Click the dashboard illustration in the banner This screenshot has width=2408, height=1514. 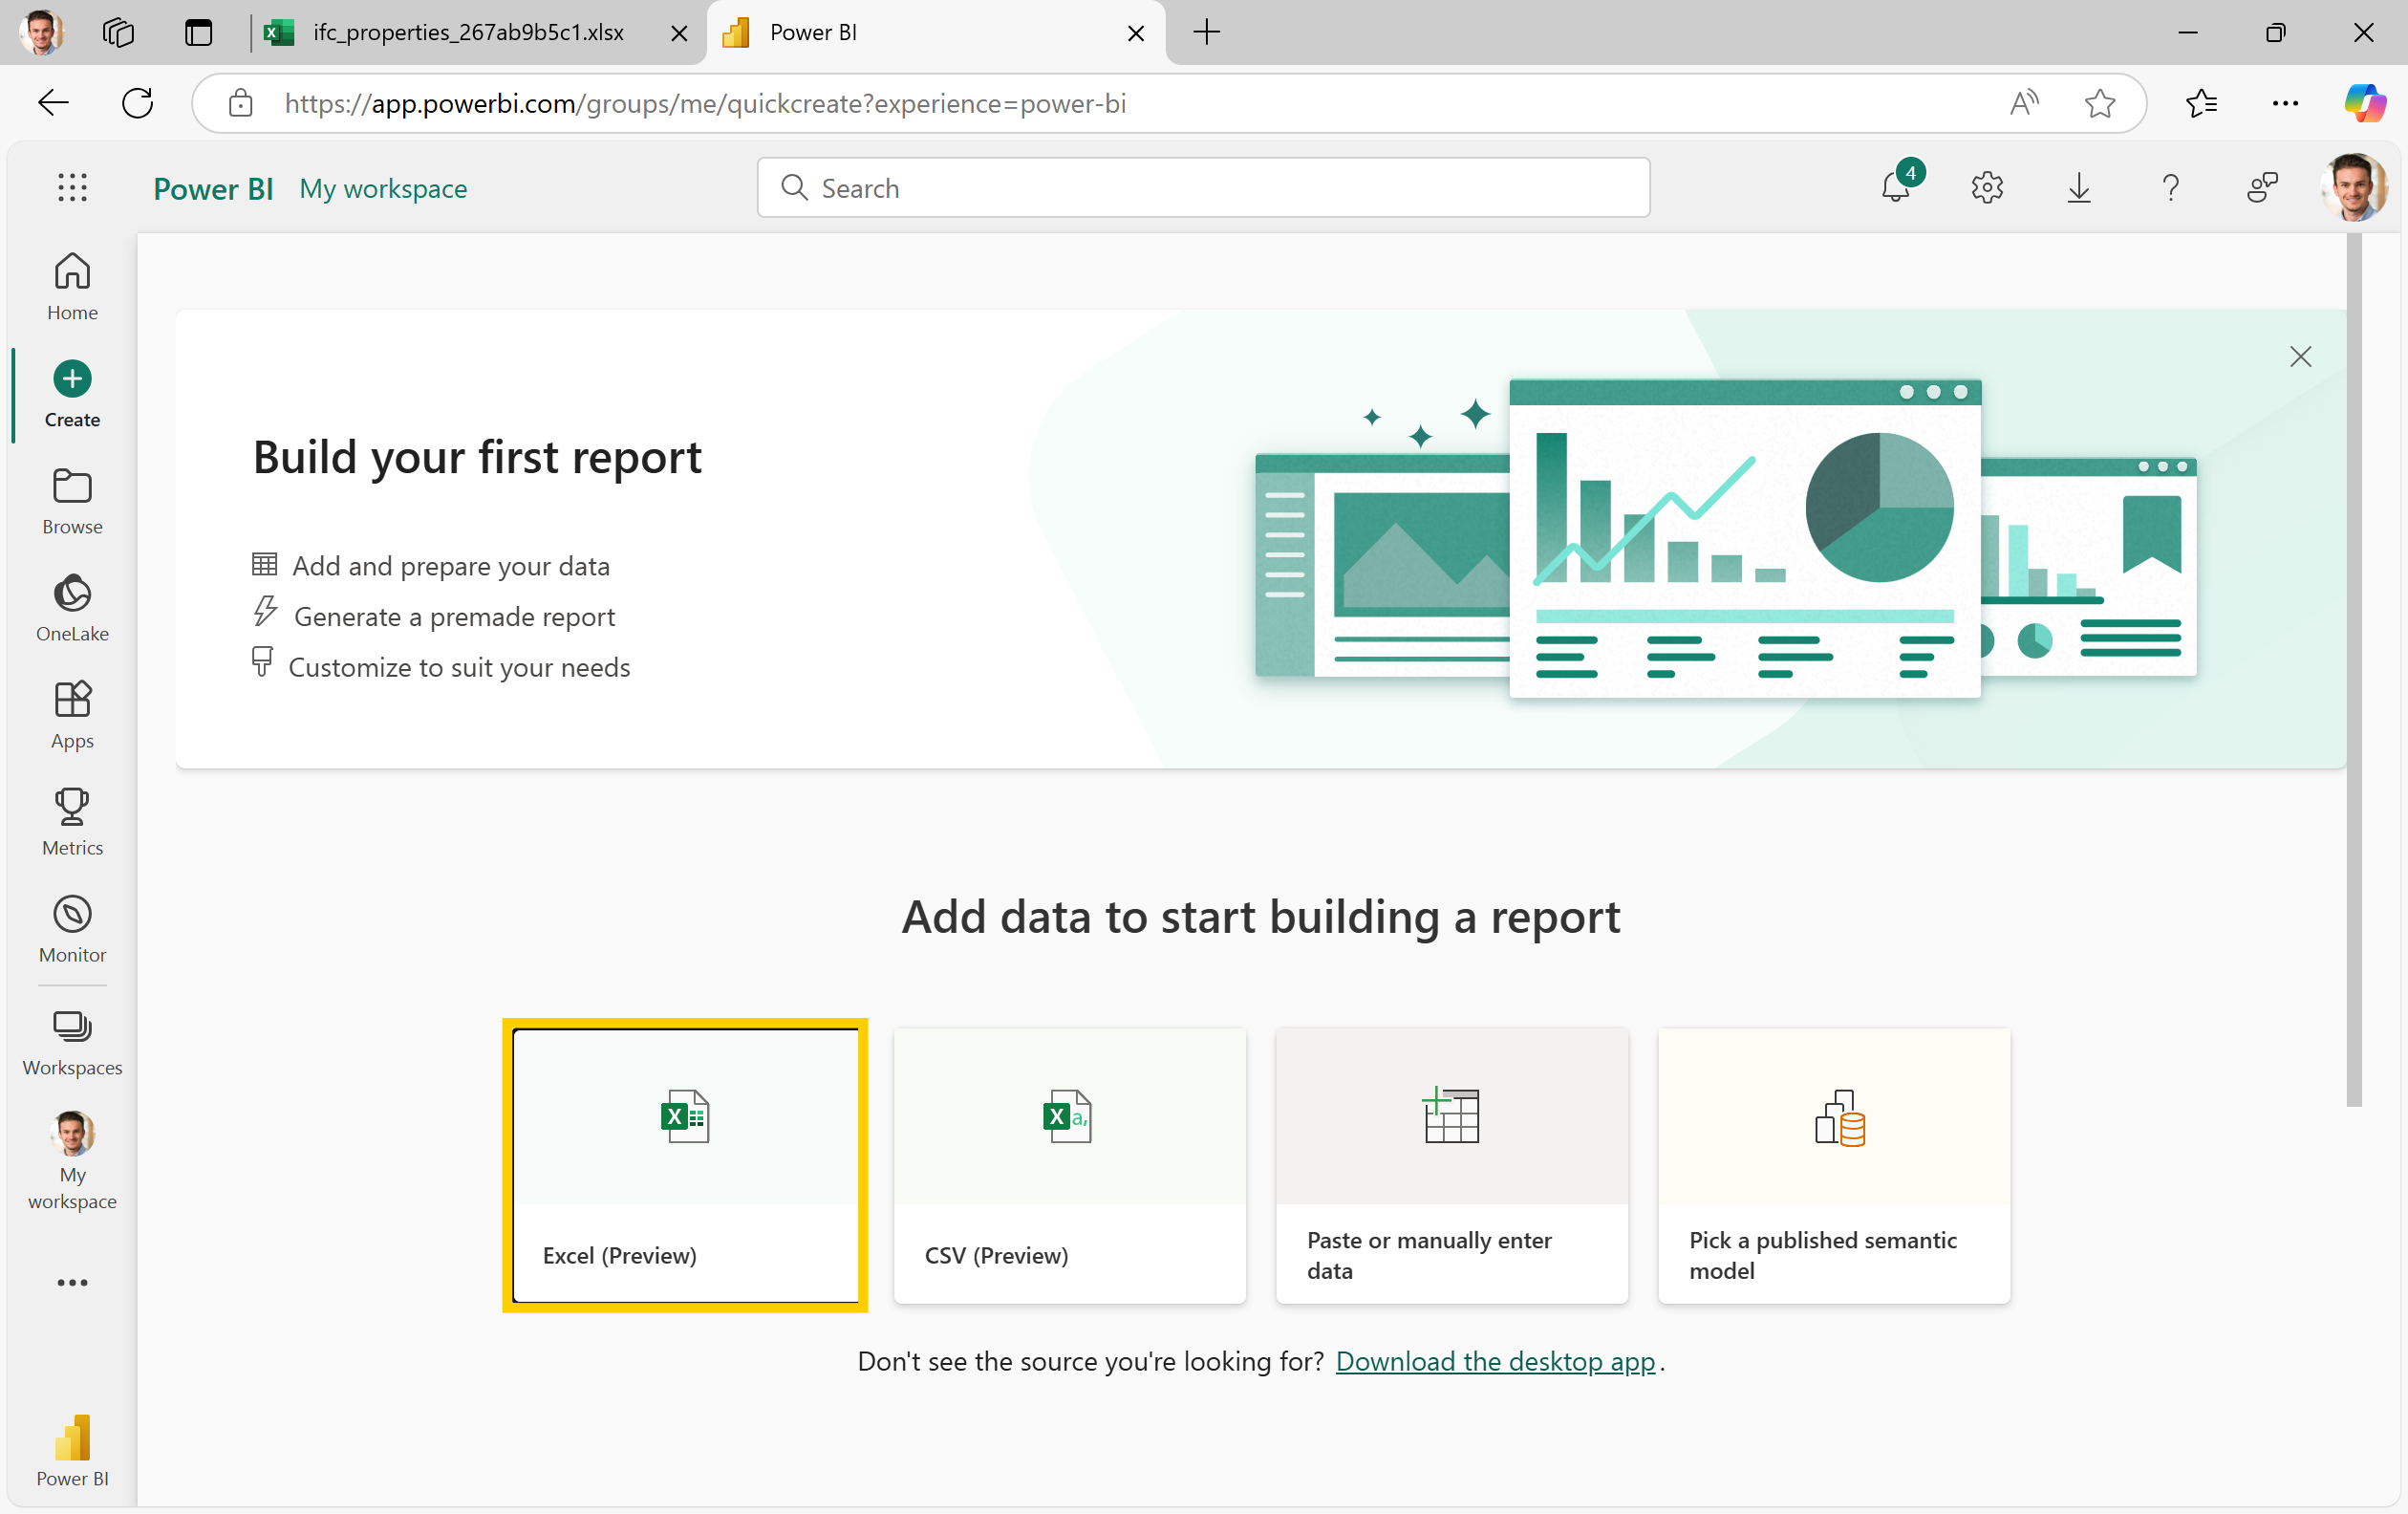point(1726,538)
